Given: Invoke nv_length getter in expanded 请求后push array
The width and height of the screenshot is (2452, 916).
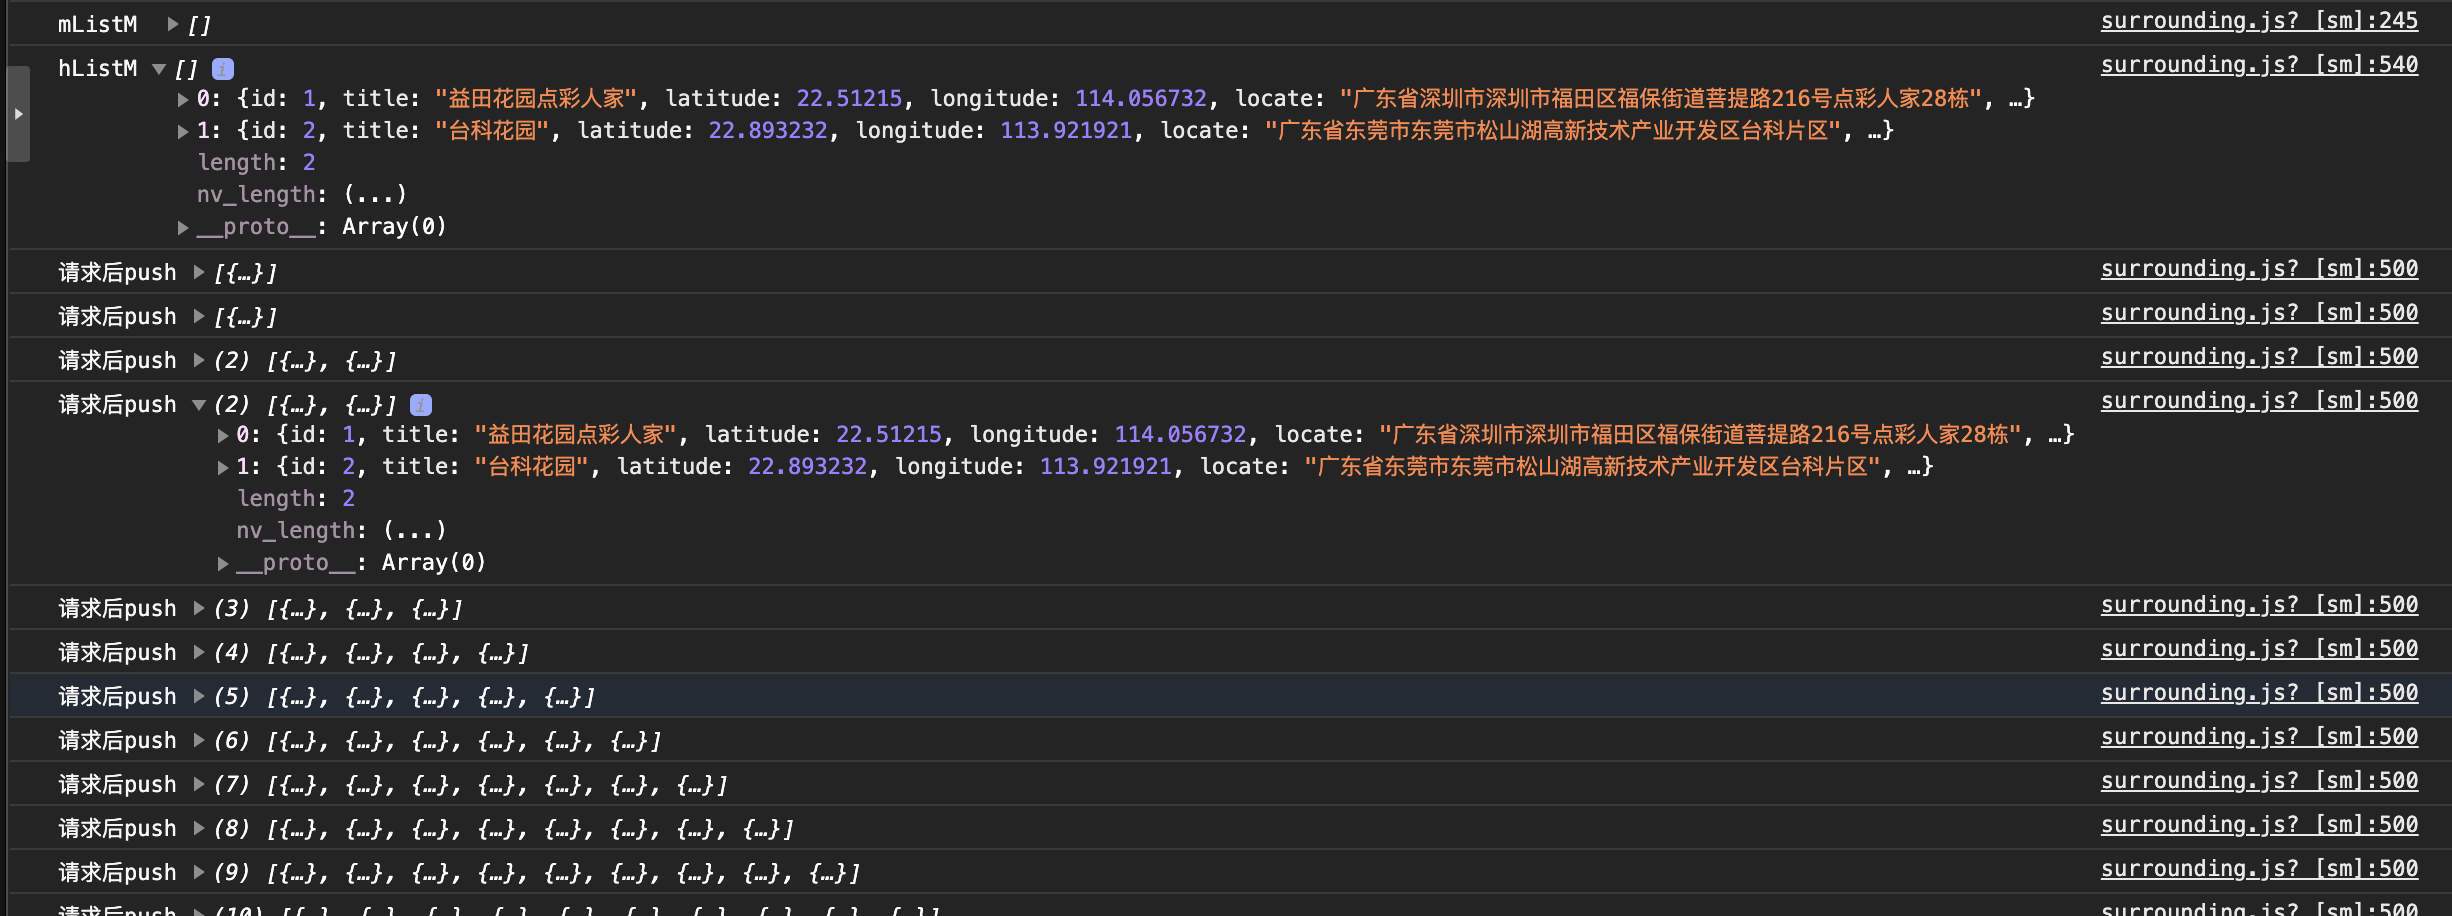Looking at the screenshot, I should tap(415, 530).
